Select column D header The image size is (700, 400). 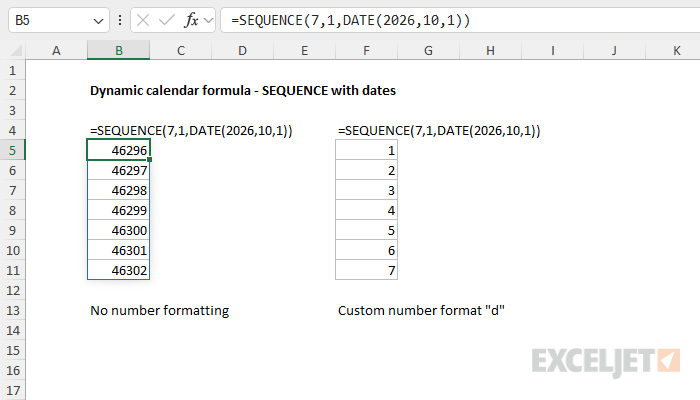tap(242, 50)
